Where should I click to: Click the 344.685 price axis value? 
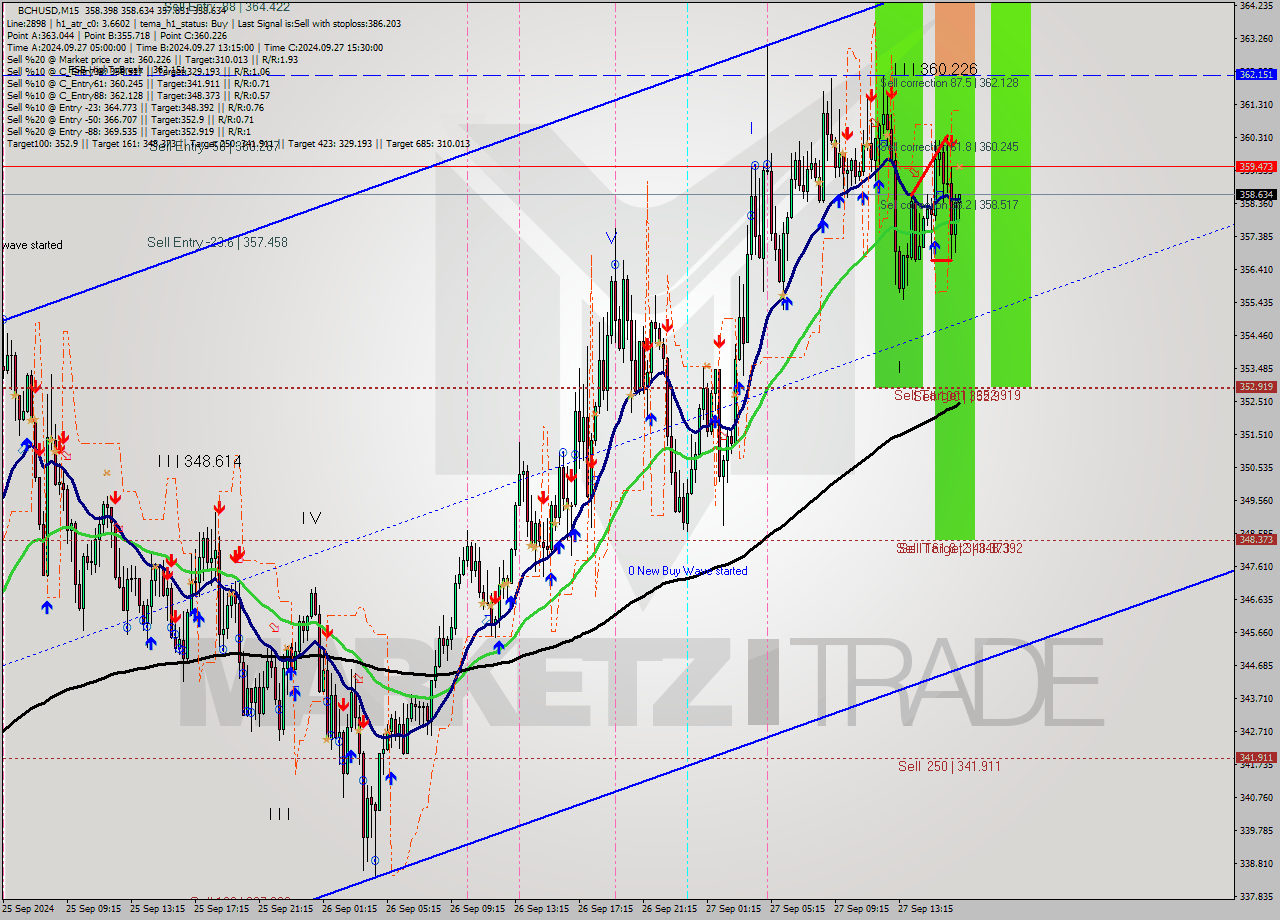point(1256,665)
